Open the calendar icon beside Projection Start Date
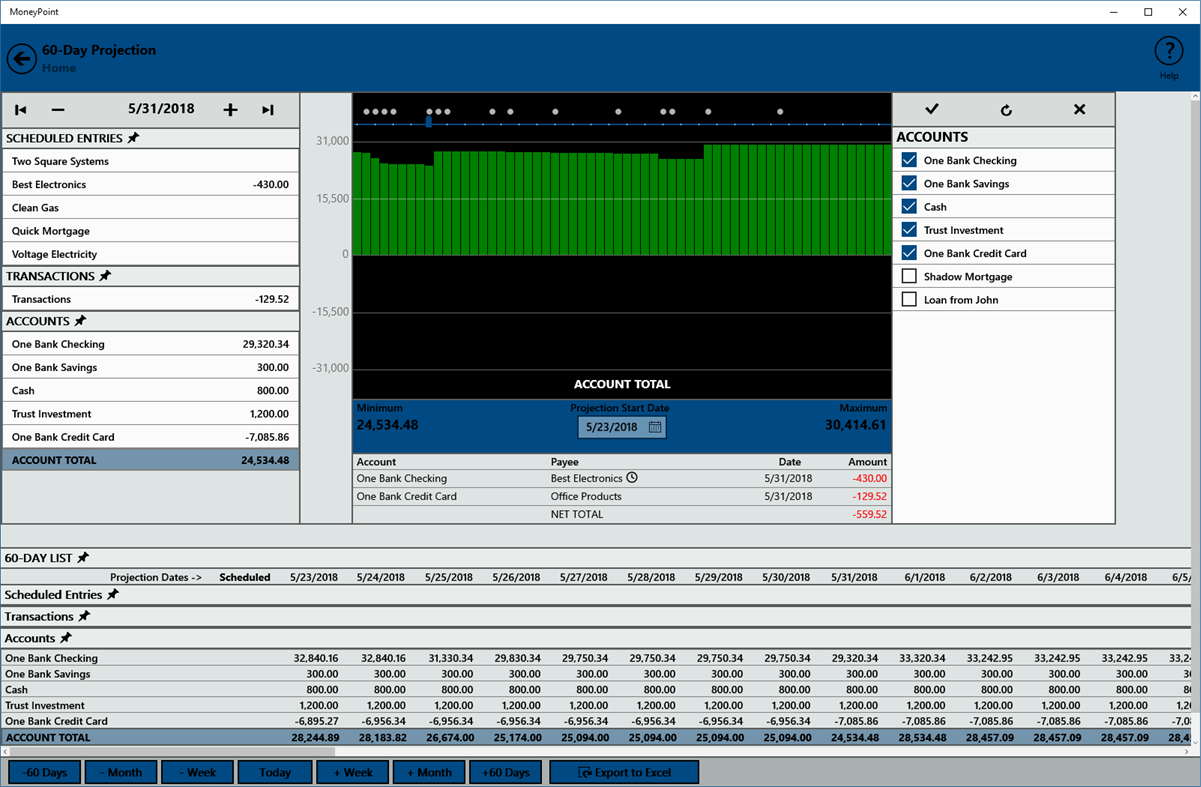This screenshot has height=787, width=1201. (x=655, y=426)
